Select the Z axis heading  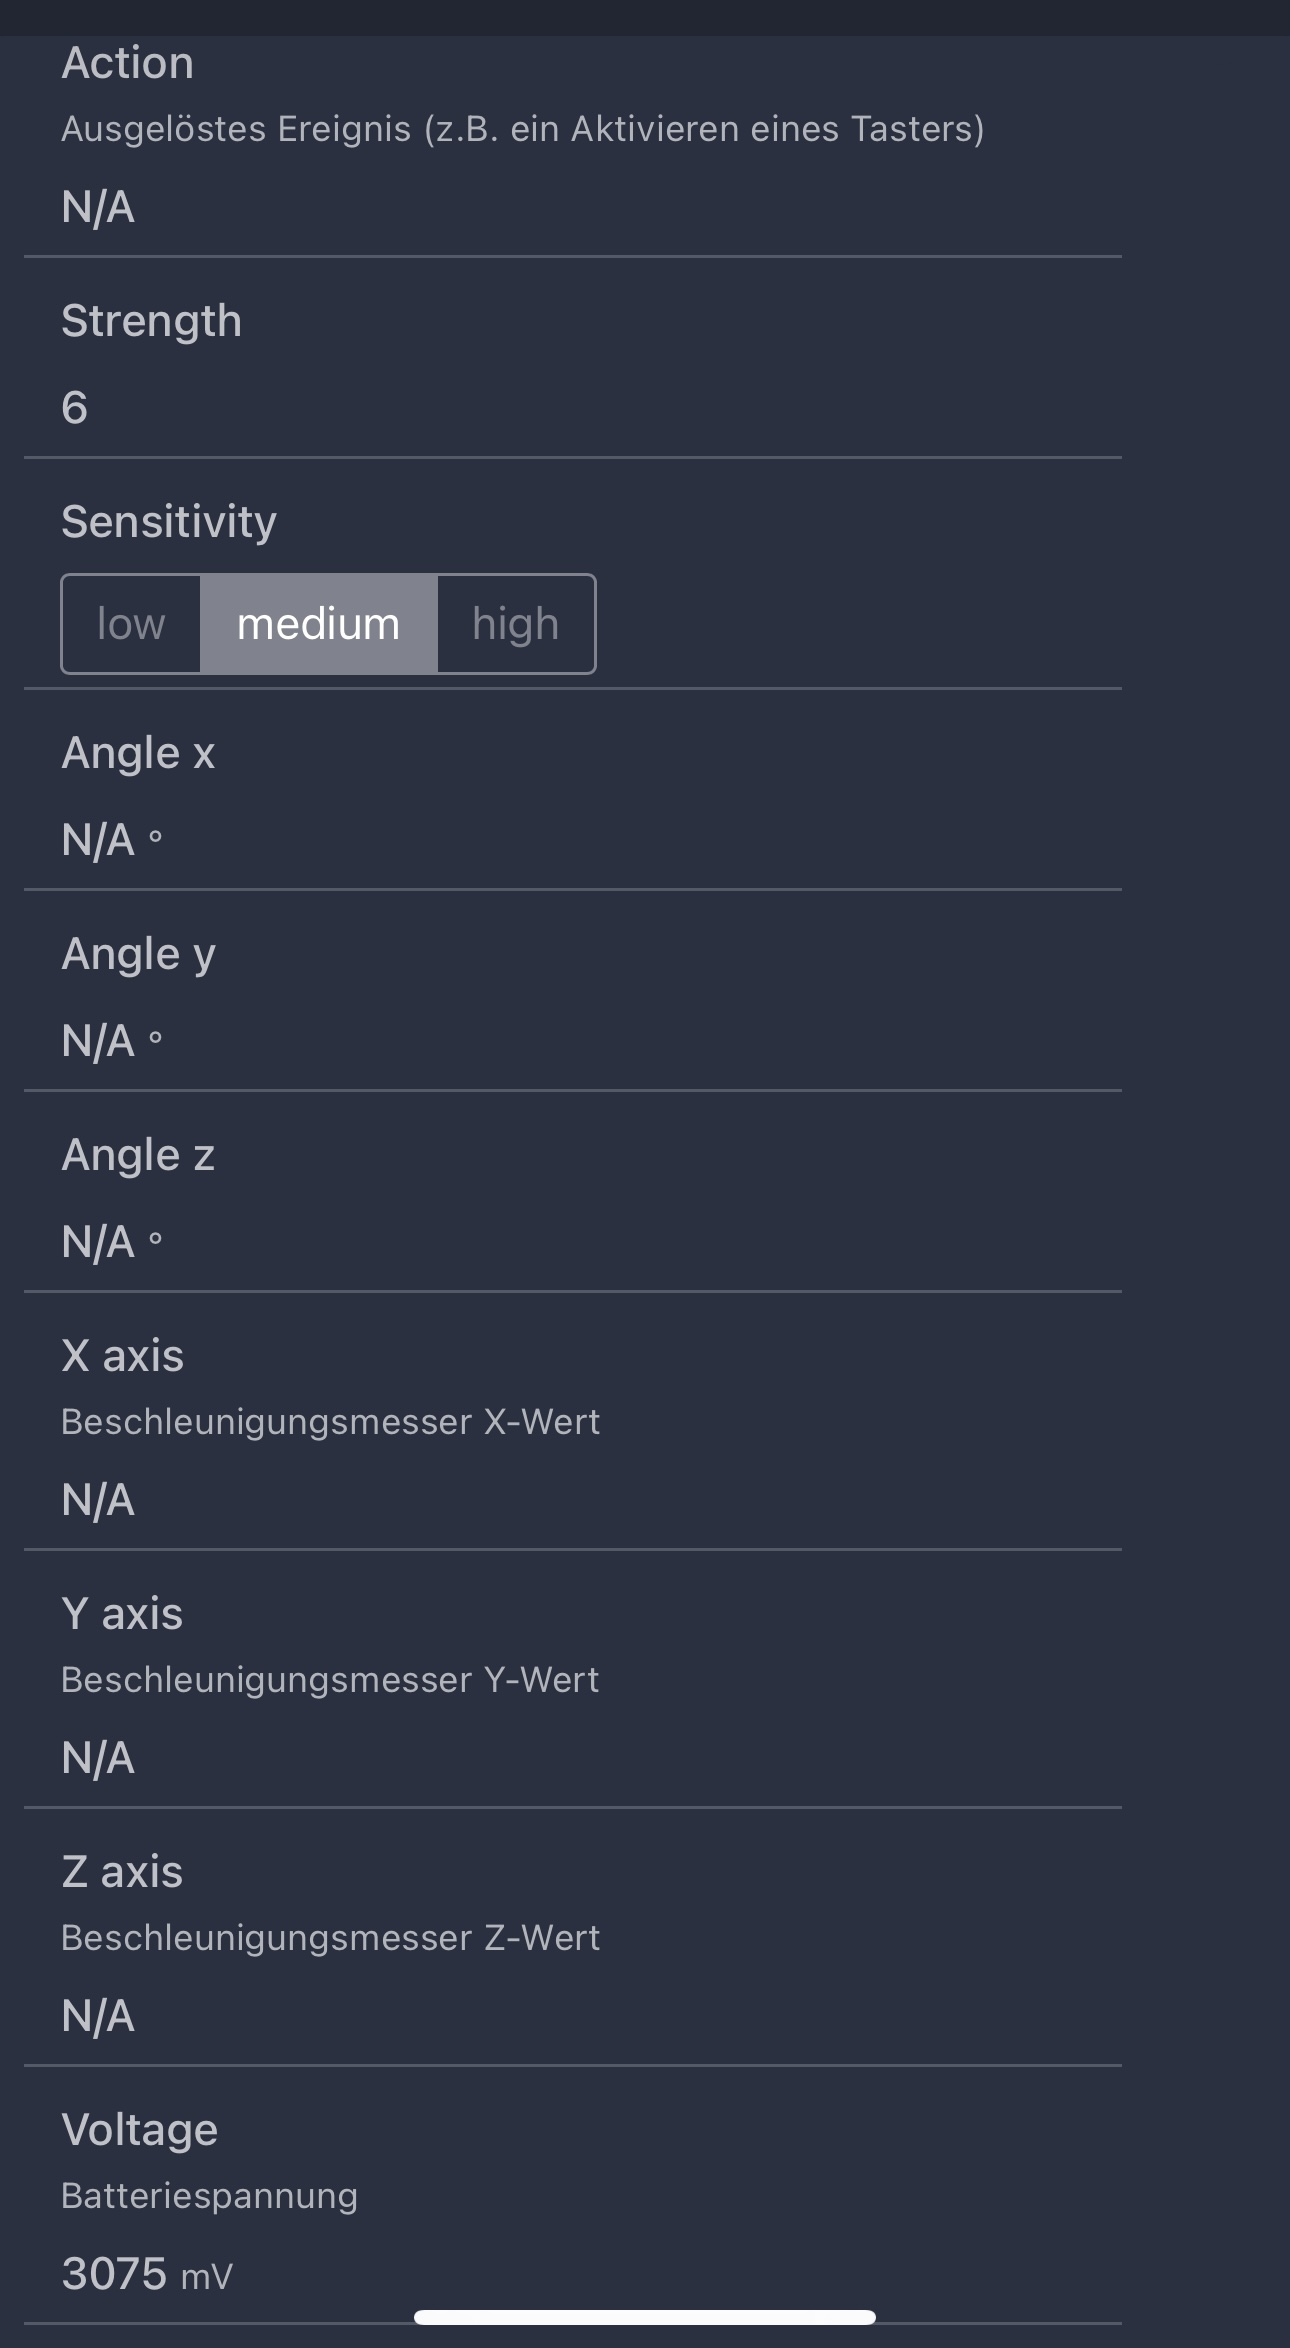122,1872
